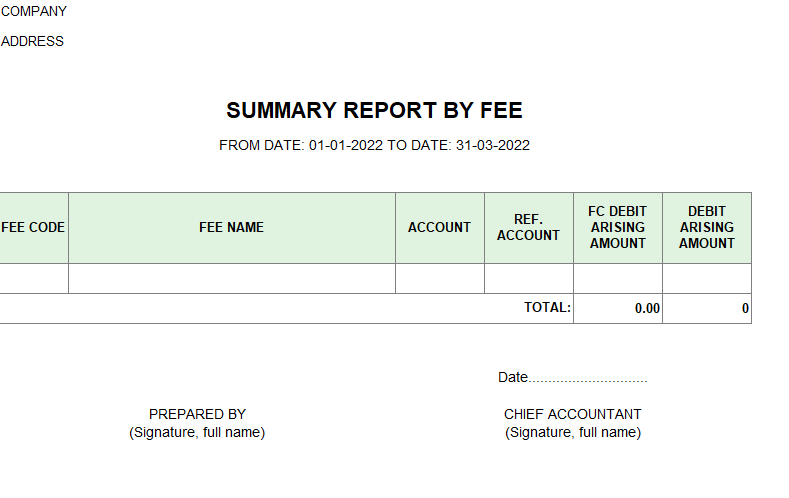
Task: Select the 0 debit total value
Action: pos(745,308)
